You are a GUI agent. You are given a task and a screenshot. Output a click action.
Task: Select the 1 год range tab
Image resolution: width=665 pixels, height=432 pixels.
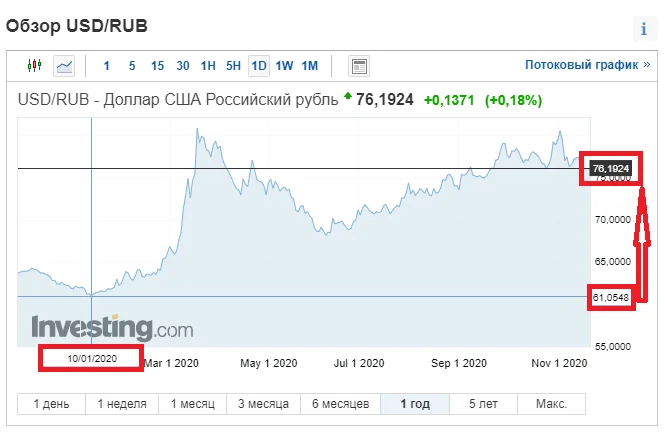417,404
